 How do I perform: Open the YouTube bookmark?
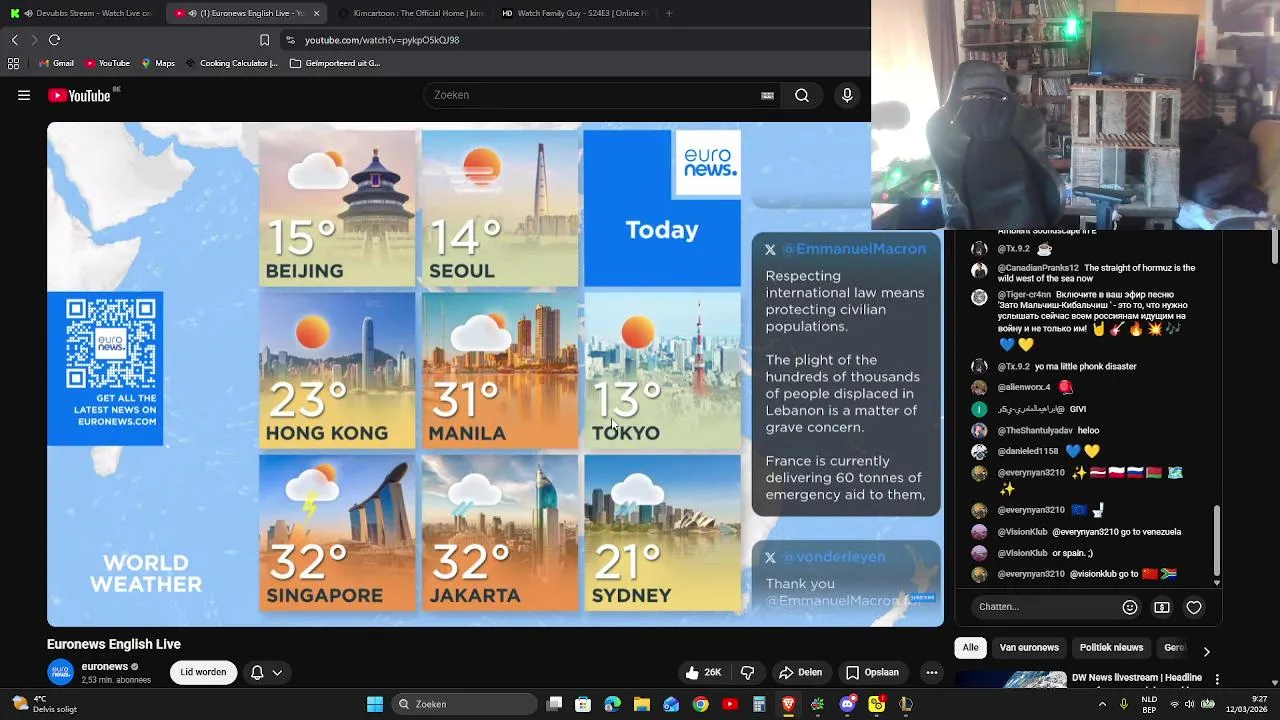click(108, 63)
